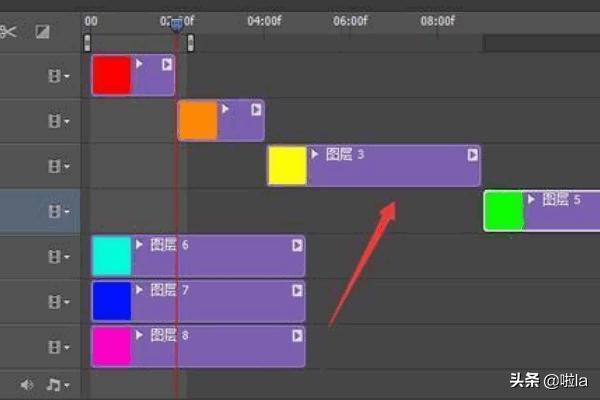
Task: Expand the 图层 6 clip properties triangle
Action: (x=140, y=244)
